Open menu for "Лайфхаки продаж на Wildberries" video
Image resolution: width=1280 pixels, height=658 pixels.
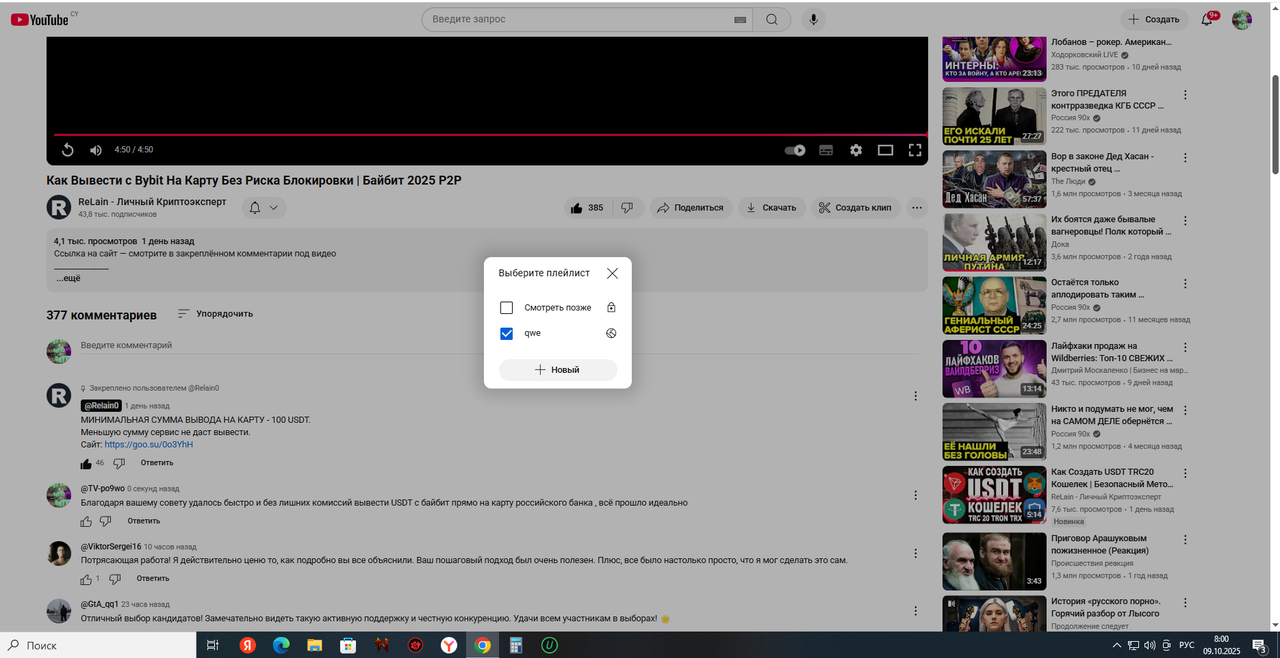(x=1186, y=346)
